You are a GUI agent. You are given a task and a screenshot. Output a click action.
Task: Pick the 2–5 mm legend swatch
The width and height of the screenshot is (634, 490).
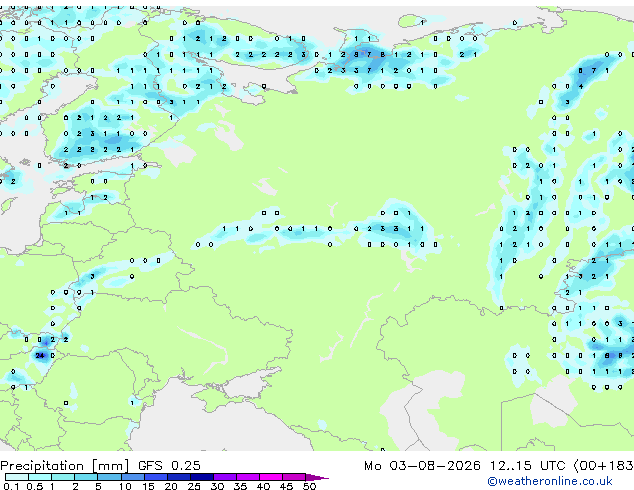86,477
